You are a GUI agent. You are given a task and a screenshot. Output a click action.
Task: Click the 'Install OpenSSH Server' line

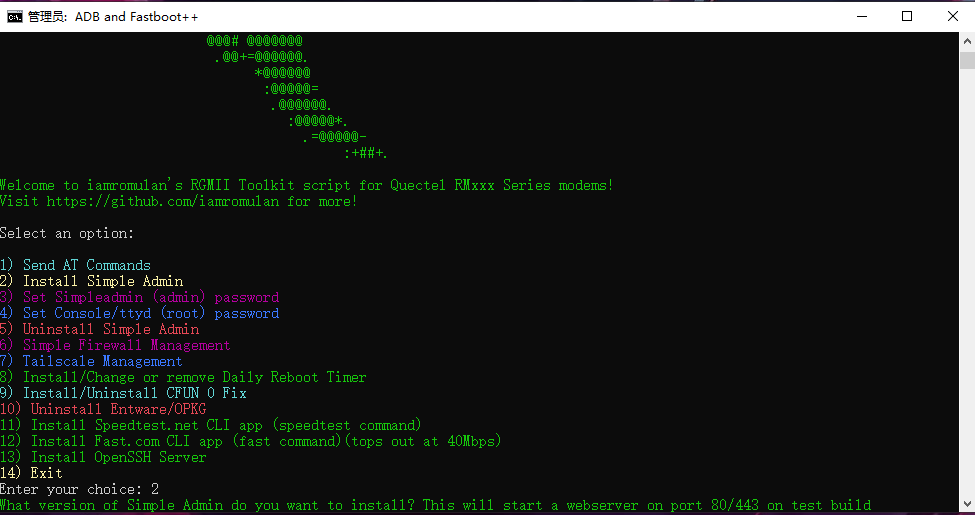tap(103, 457)
